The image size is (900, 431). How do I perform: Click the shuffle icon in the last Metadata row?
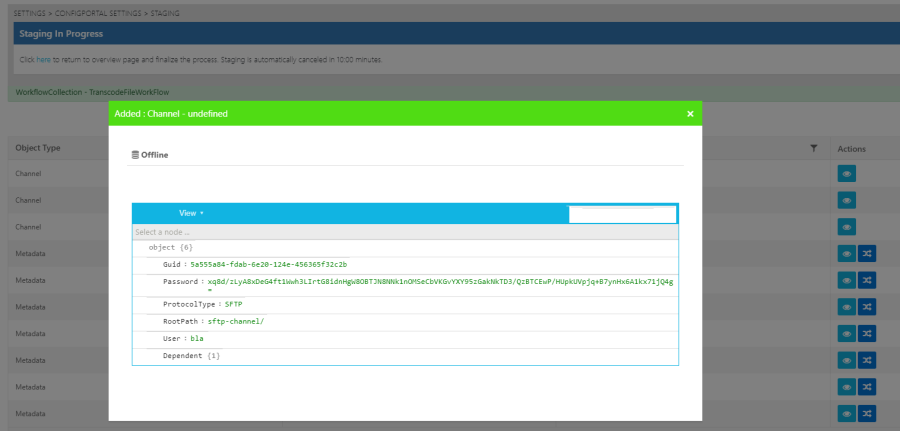(x=868, y=413)
